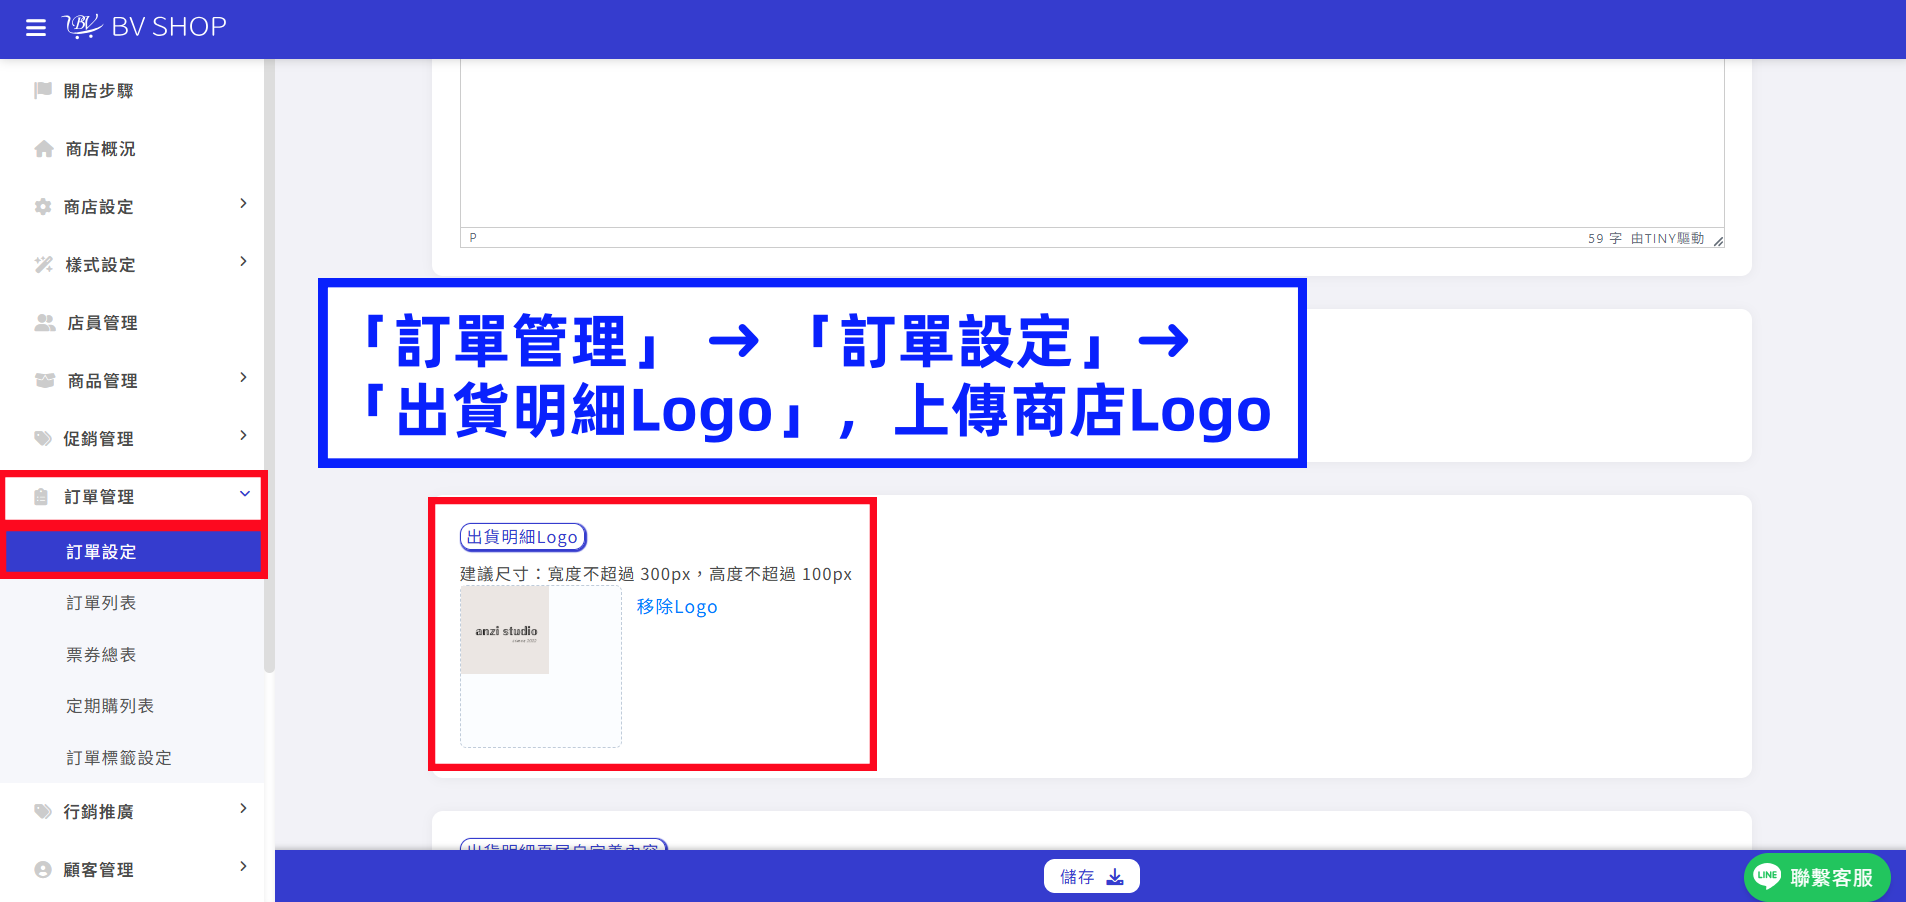The image size is (1906, 902).
Task: Click the sidebar vertical scrollbar
Action: [x=269, y=366]
